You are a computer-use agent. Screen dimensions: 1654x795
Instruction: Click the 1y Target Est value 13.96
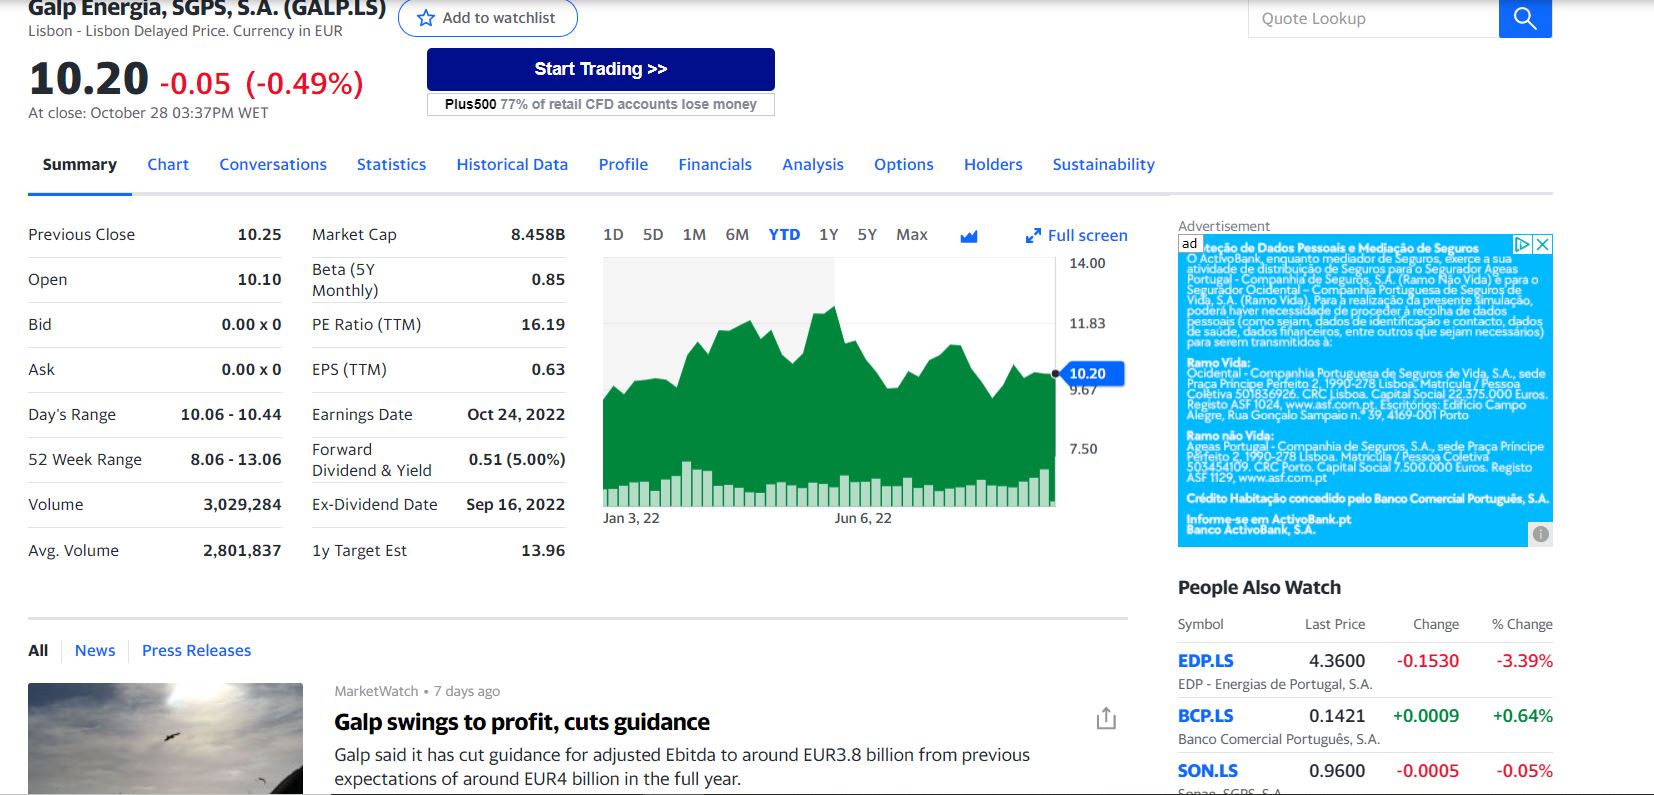[543, 551]
